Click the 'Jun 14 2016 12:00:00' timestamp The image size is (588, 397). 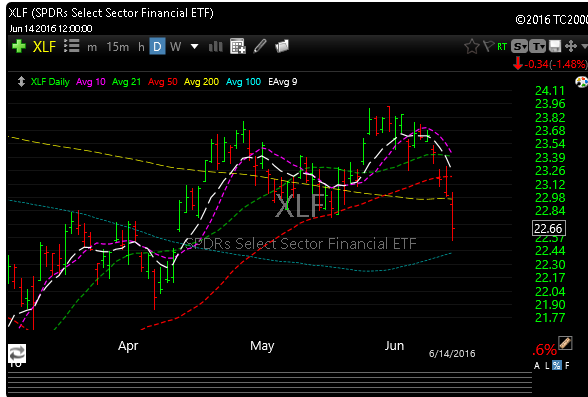click(x=51, y=29)
